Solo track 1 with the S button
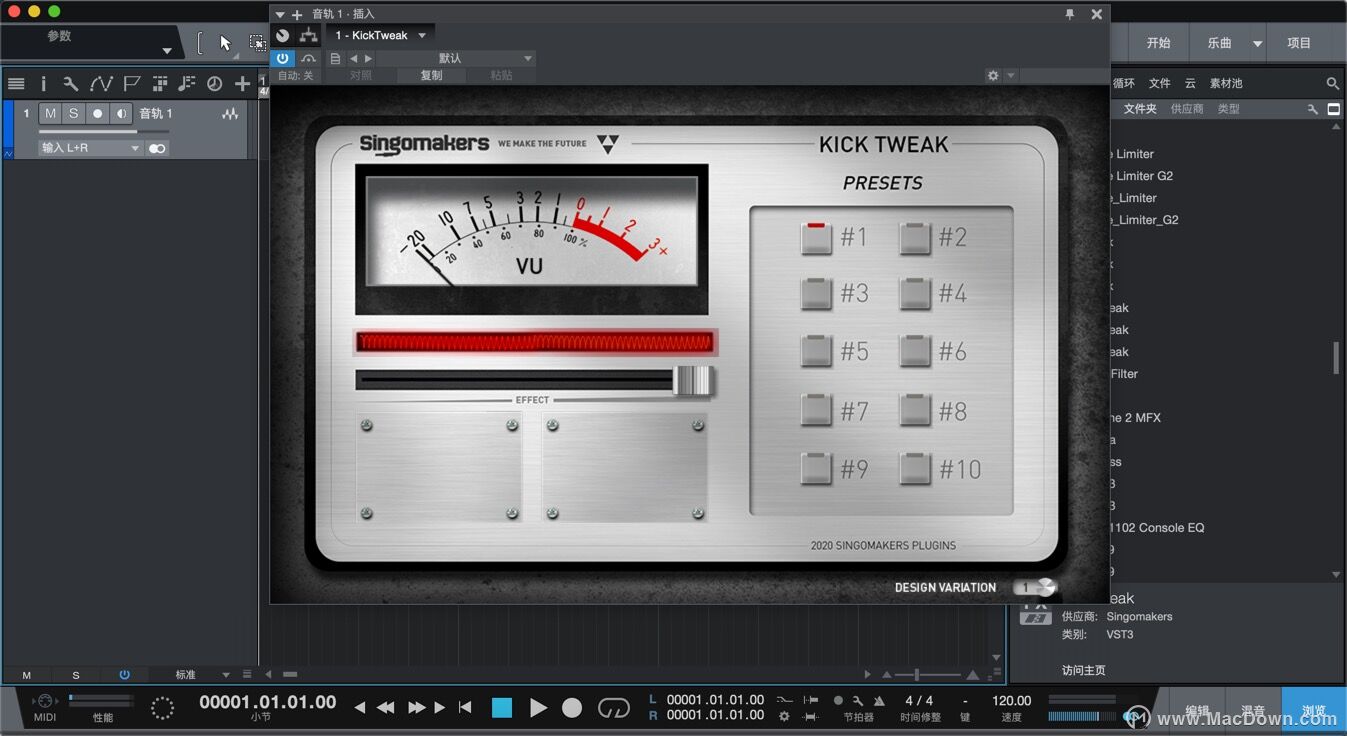Screen dimensions: 1347x736 (x=73, y=114)
